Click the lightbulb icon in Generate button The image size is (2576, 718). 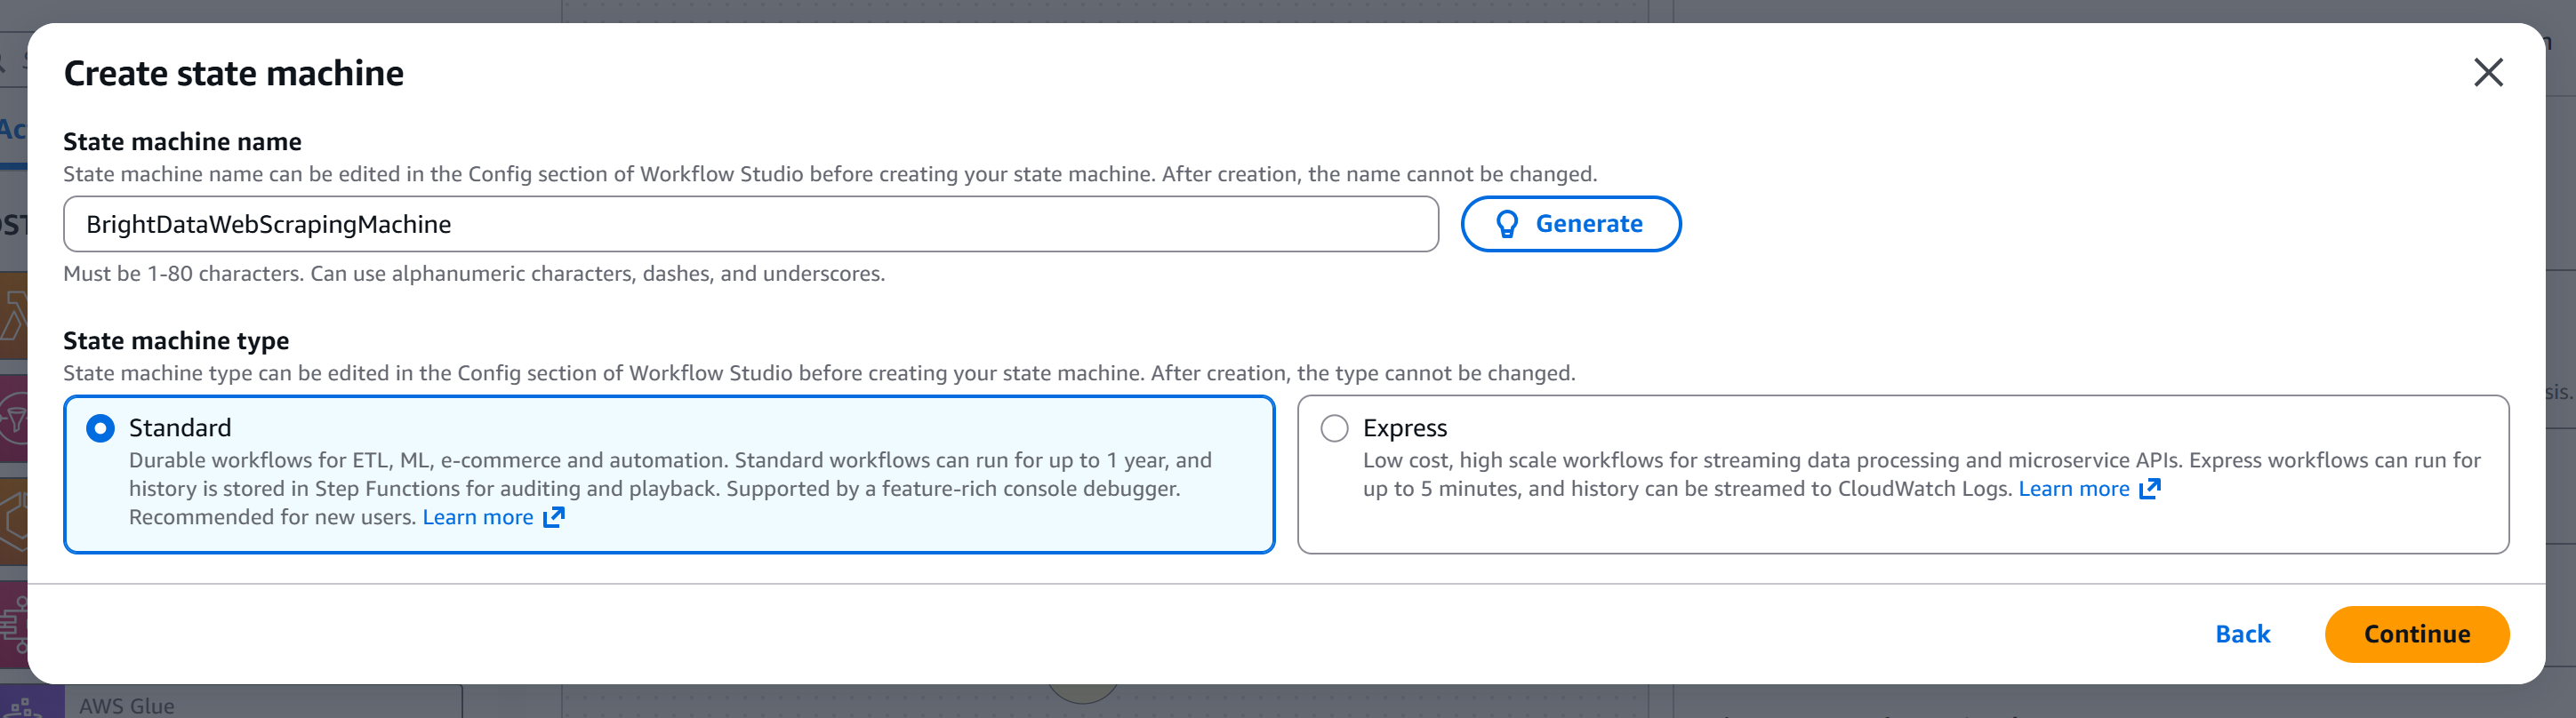[x=1506, y=224]
